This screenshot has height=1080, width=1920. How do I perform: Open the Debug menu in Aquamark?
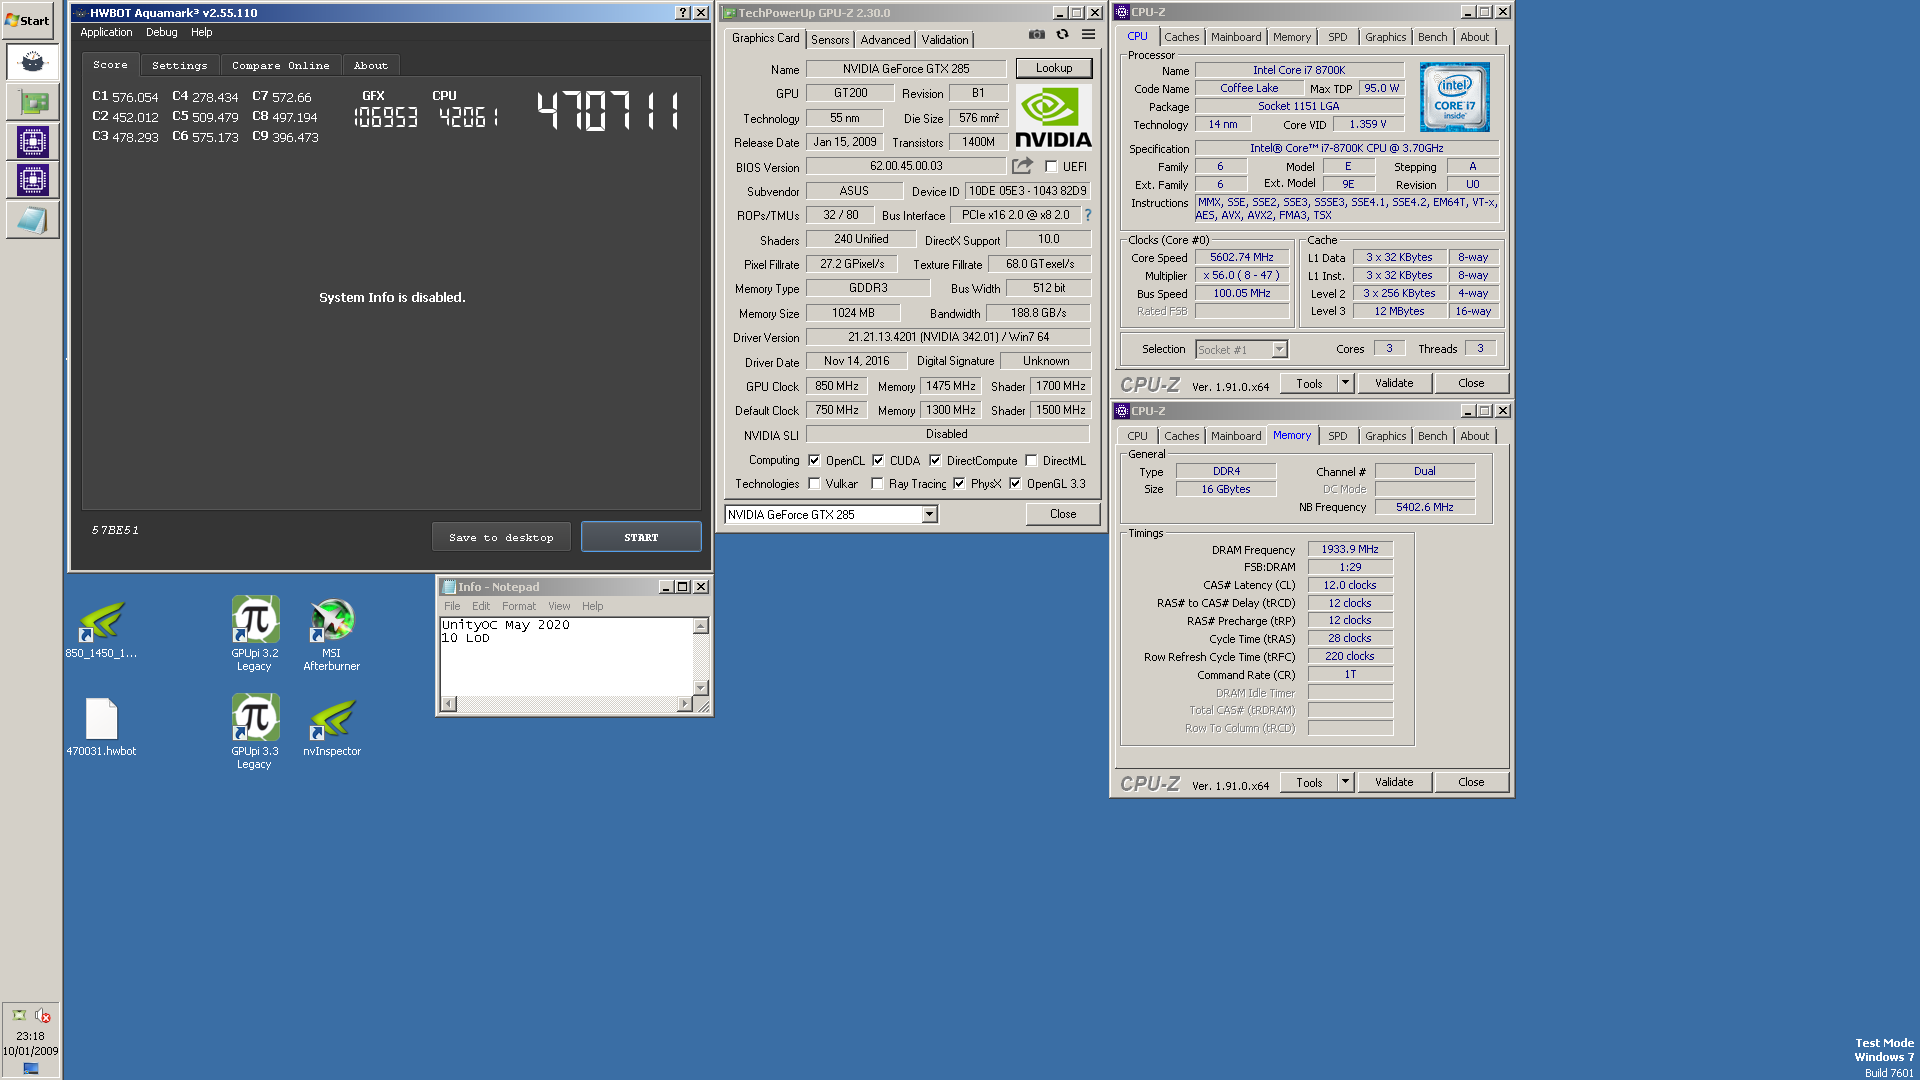[x=161, y=32]
